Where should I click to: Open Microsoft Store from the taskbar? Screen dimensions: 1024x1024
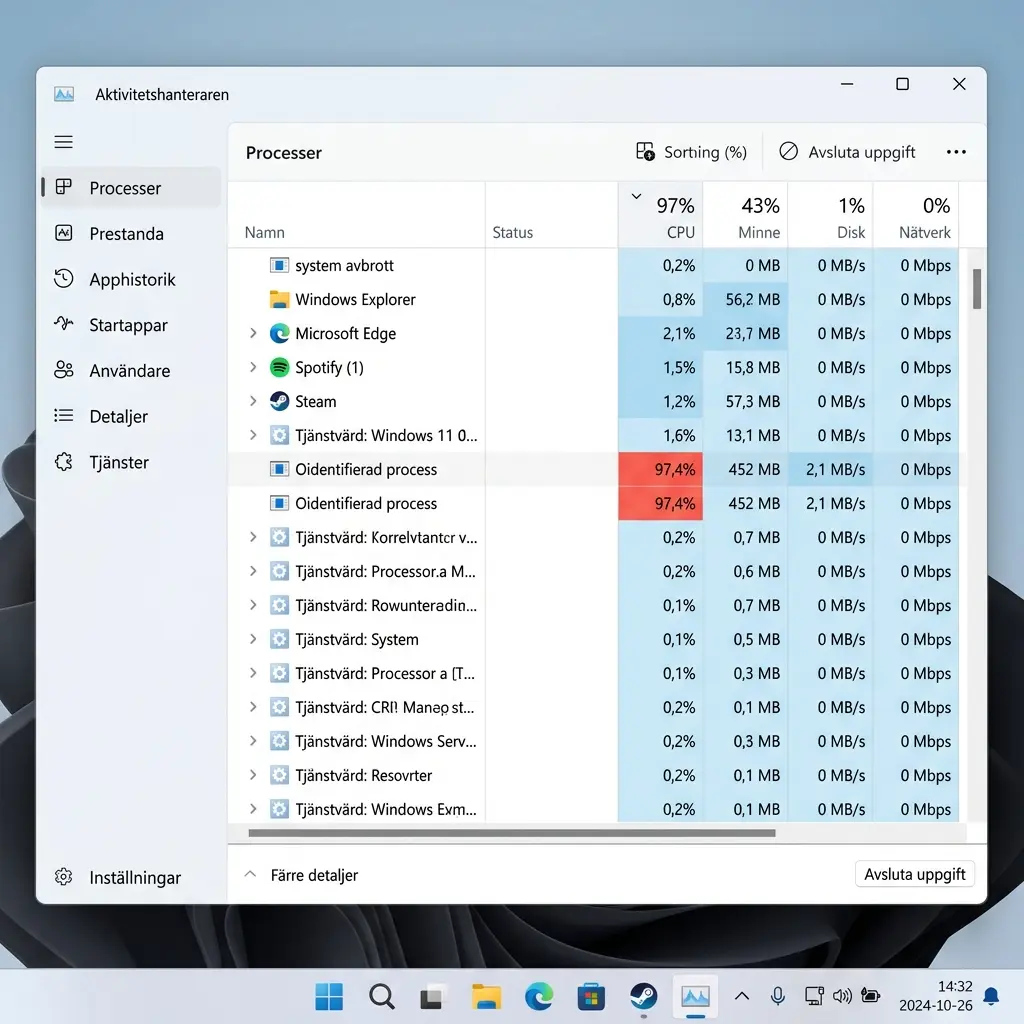click(x=591, y=997)
